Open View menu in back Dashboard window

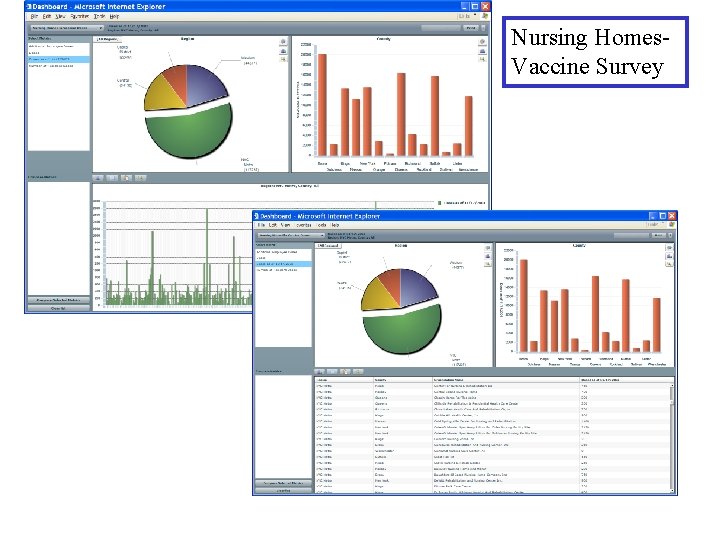coord(60,17)
